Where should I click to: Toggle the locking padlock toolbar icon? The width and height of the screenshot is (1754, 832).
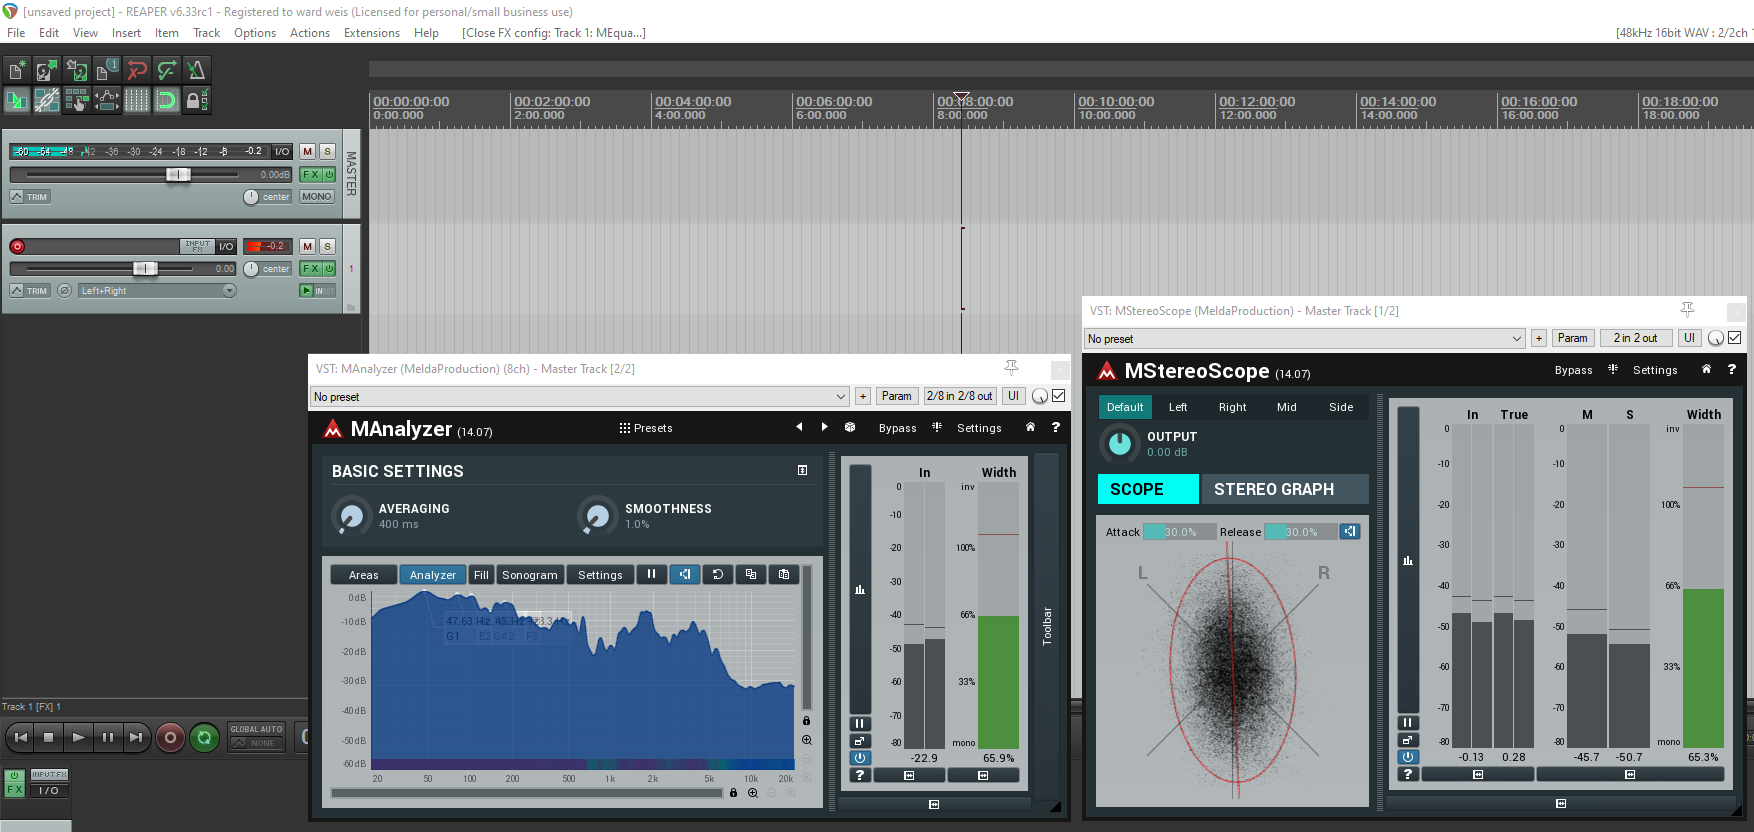pos(196,100)
